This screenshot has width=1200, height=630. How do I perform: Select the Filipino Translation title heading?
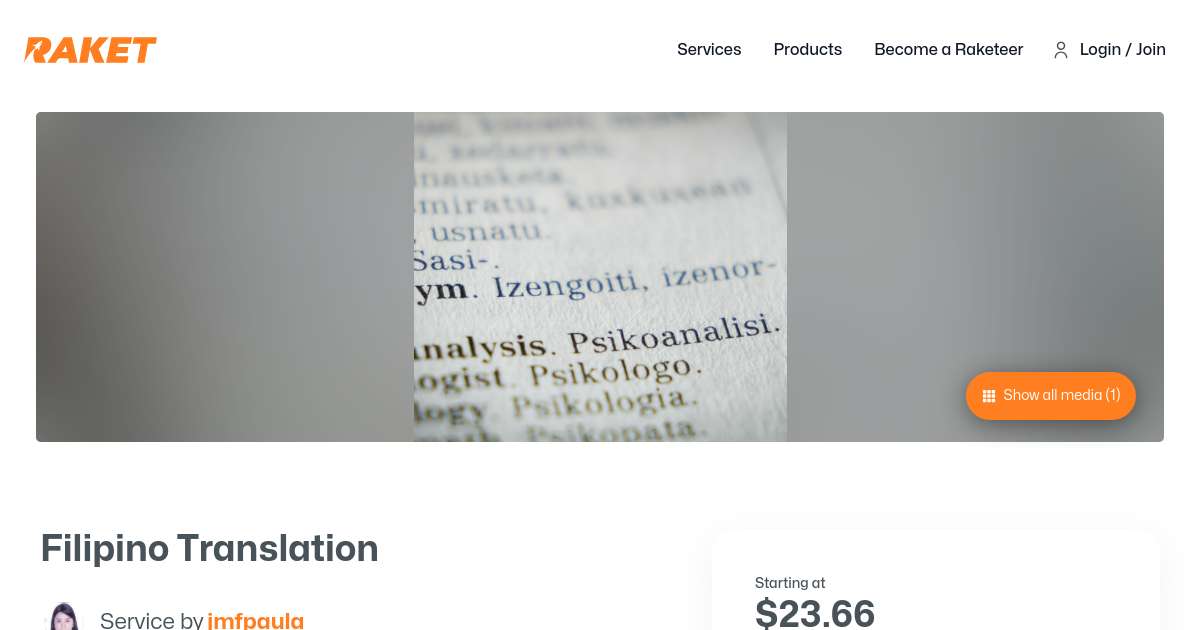pyautogui.click(x=209, y=548)
